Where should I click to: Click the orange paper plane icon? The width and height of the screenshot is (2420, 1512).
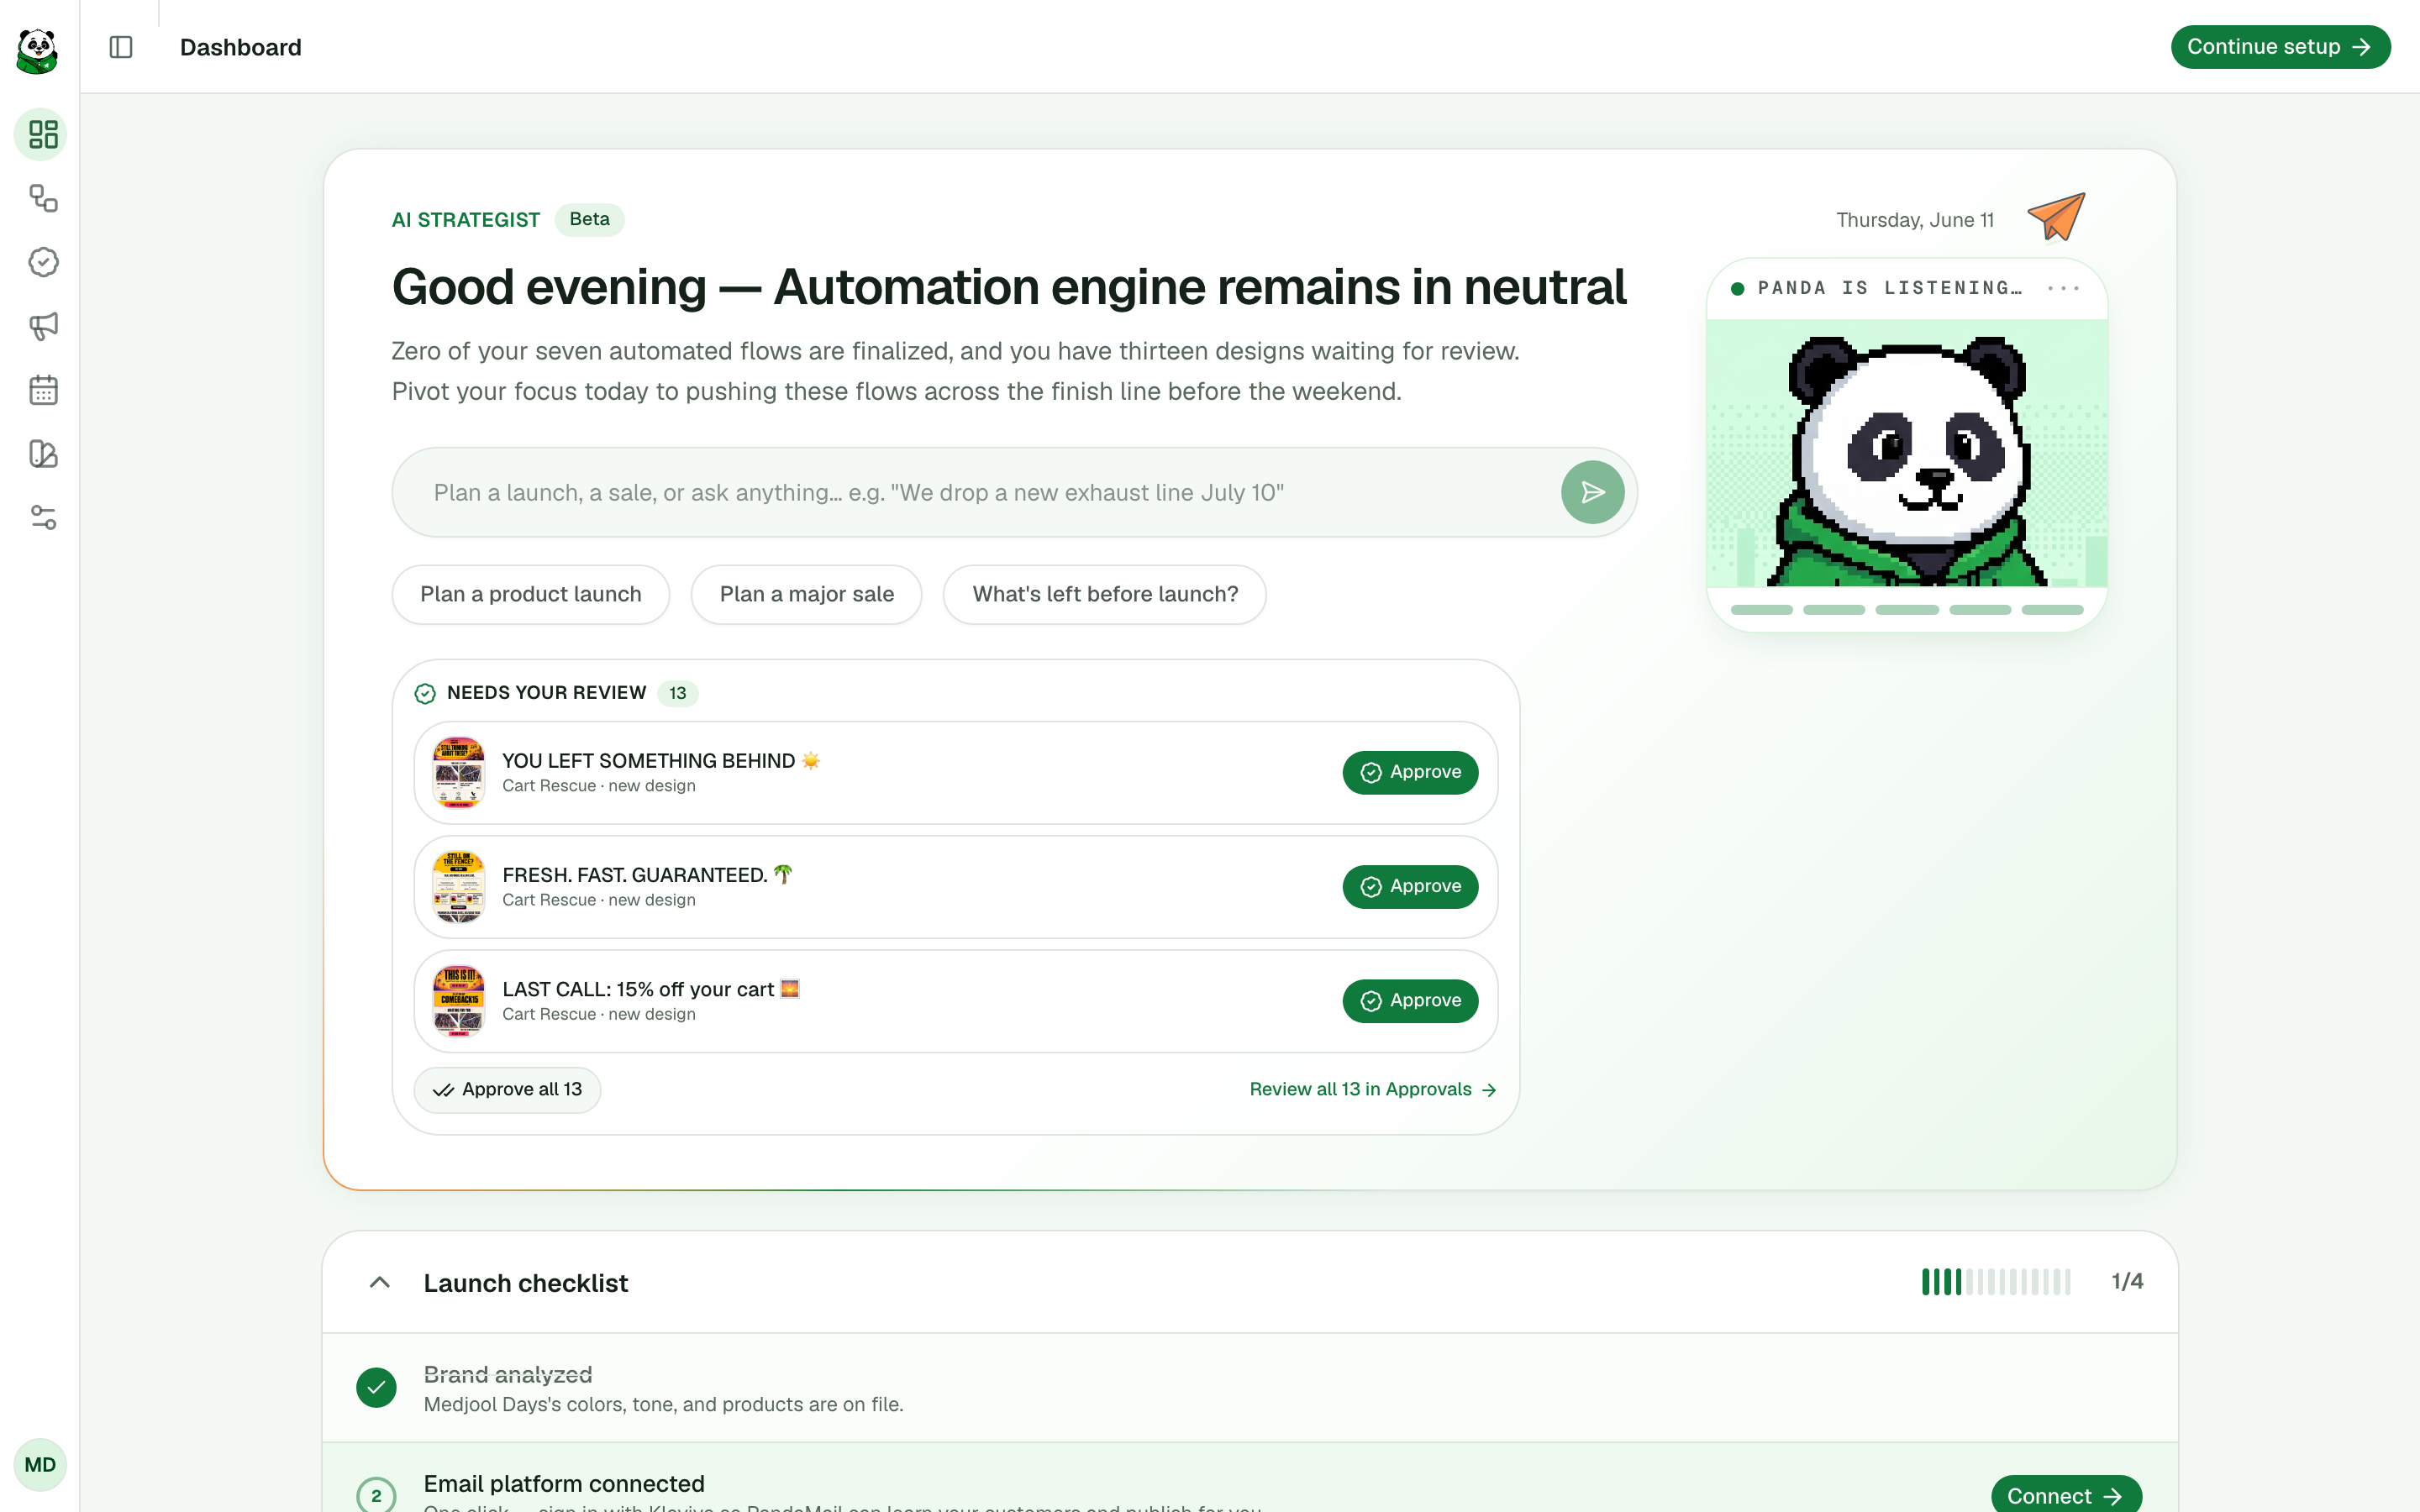(2057, 217)
